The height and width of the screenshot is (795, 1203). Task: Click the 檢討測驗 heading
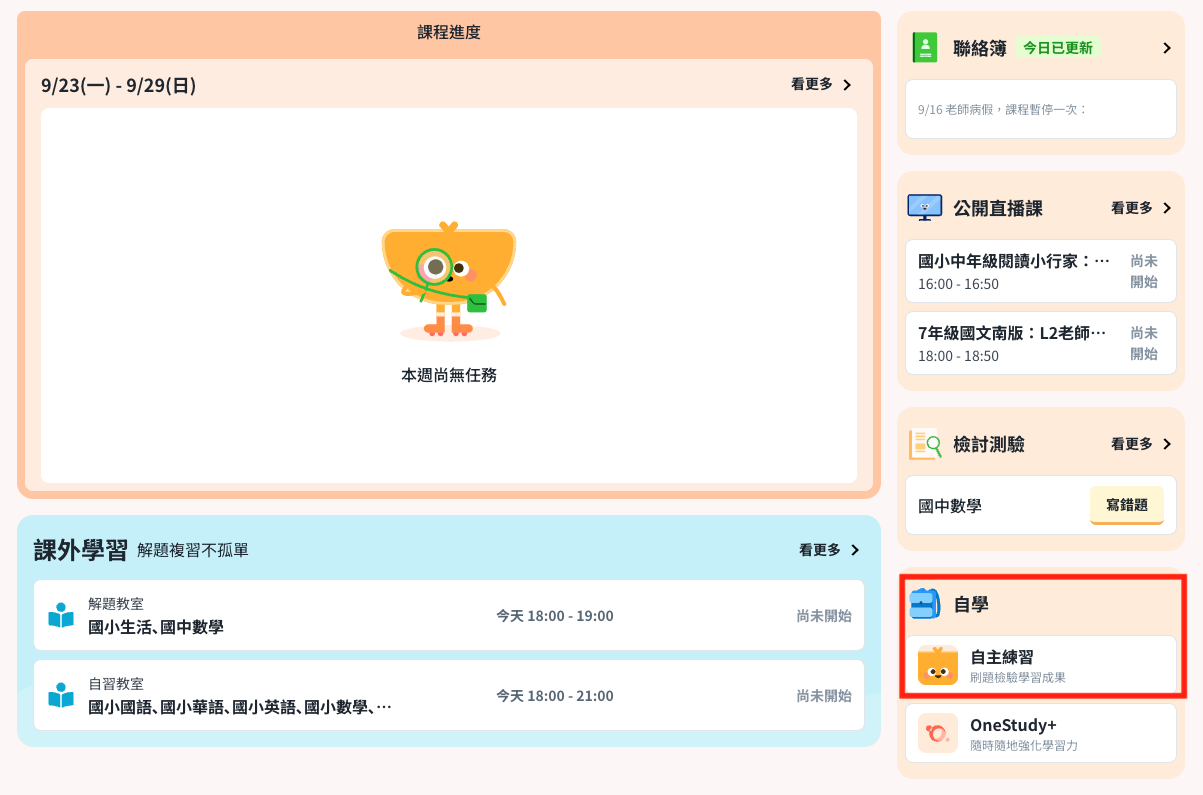pos(989,444)
